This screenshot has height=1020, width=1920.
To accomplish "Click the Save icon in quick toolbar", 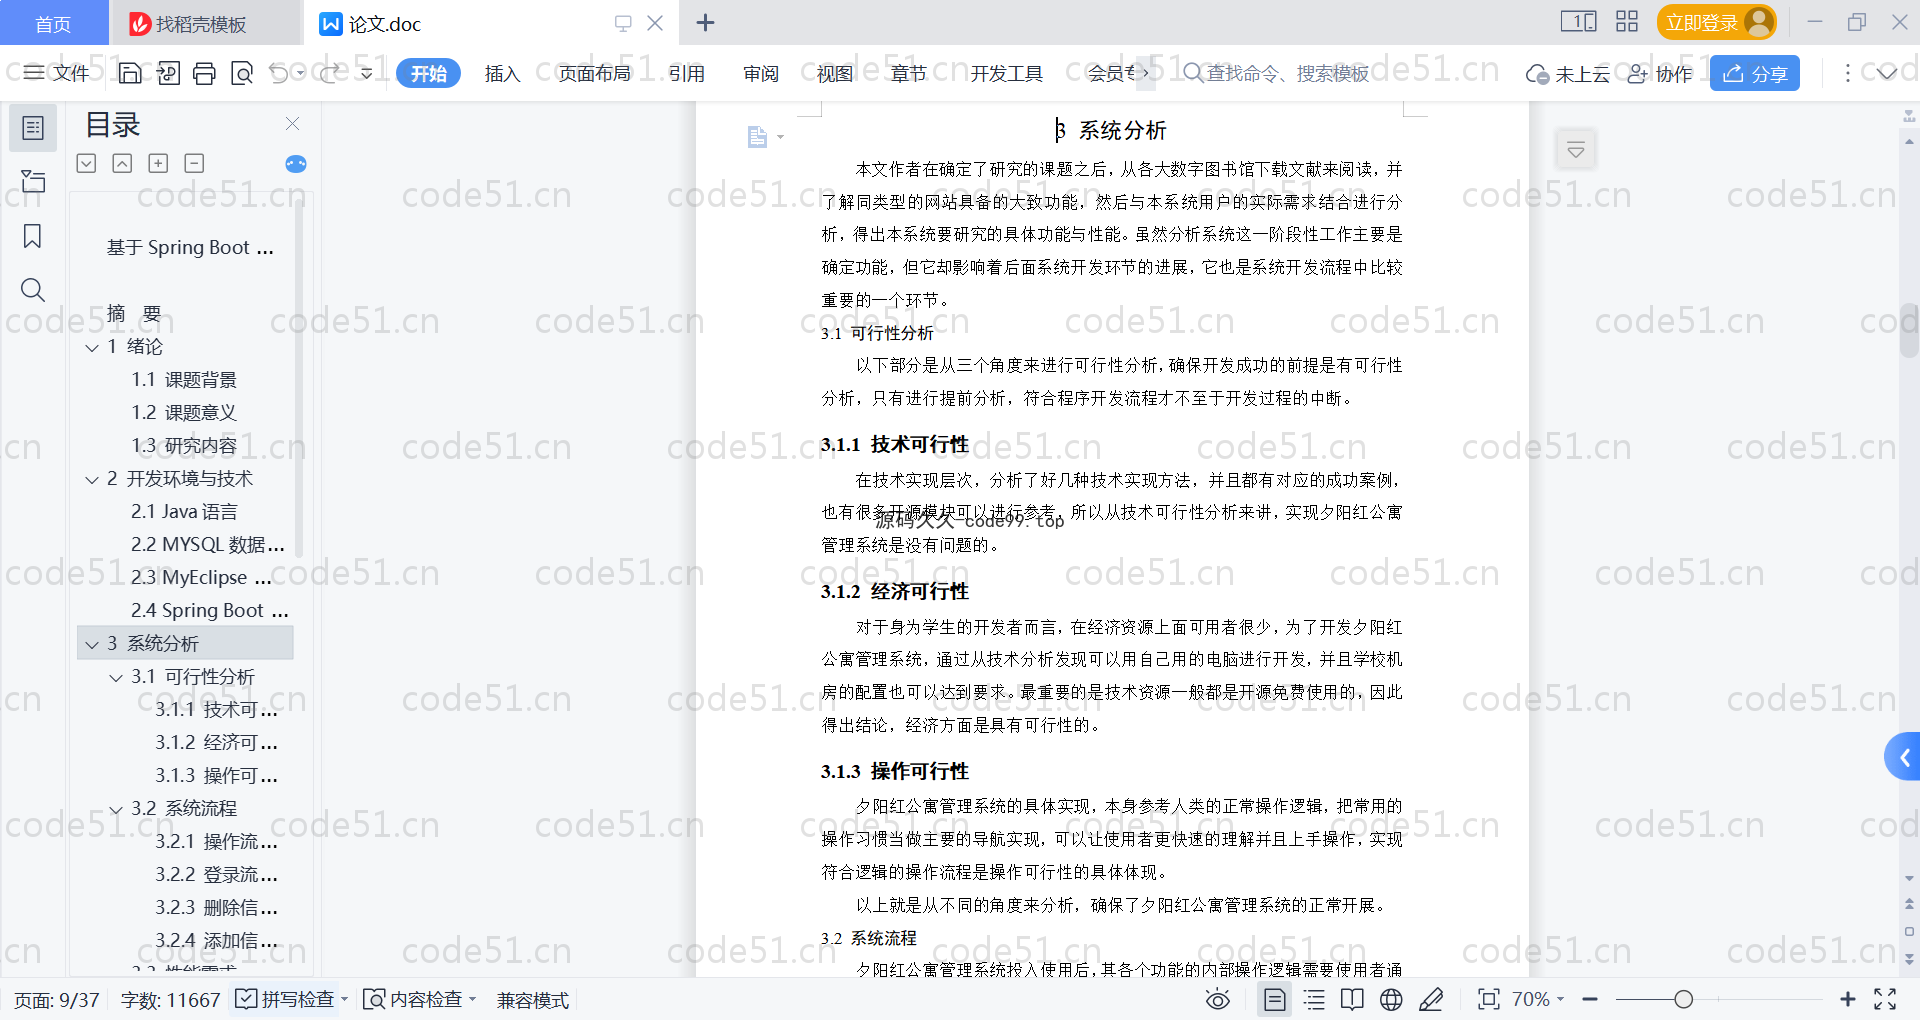I will click(x=130, y=73).
